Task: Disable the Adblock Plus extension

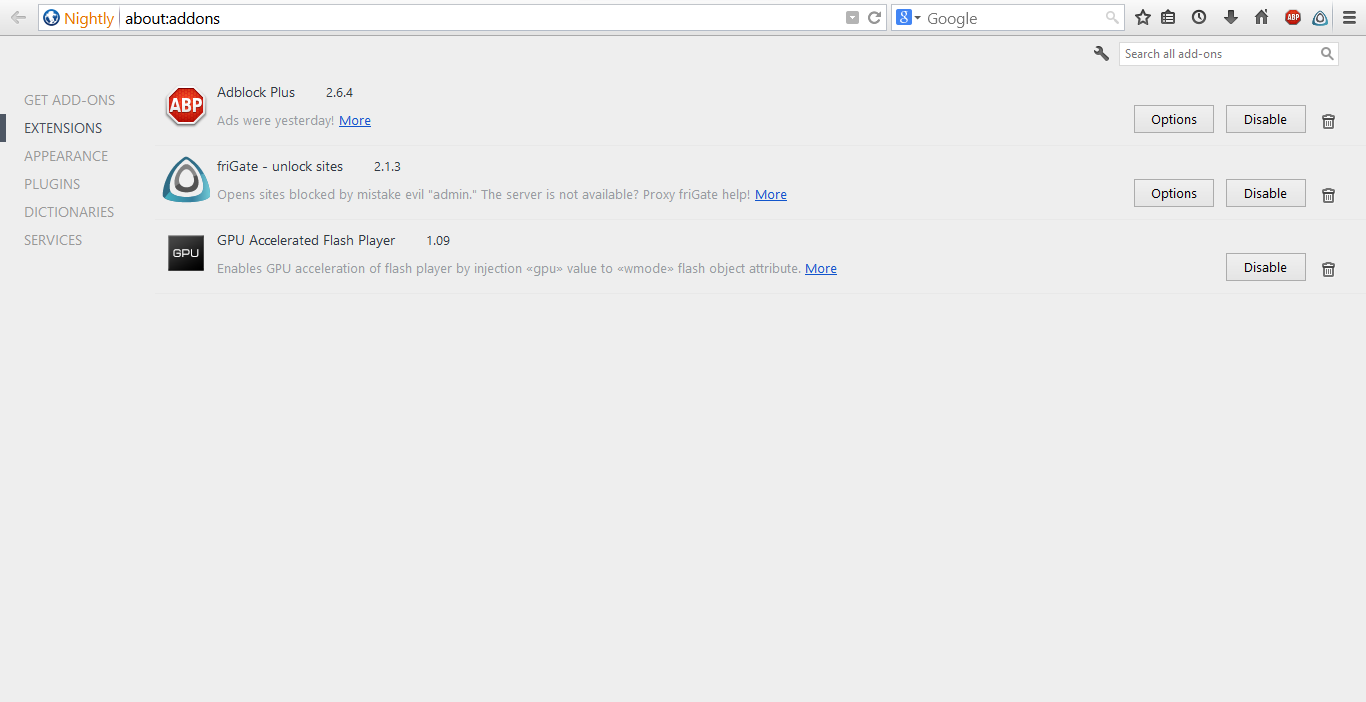Action: (1266, 119)
